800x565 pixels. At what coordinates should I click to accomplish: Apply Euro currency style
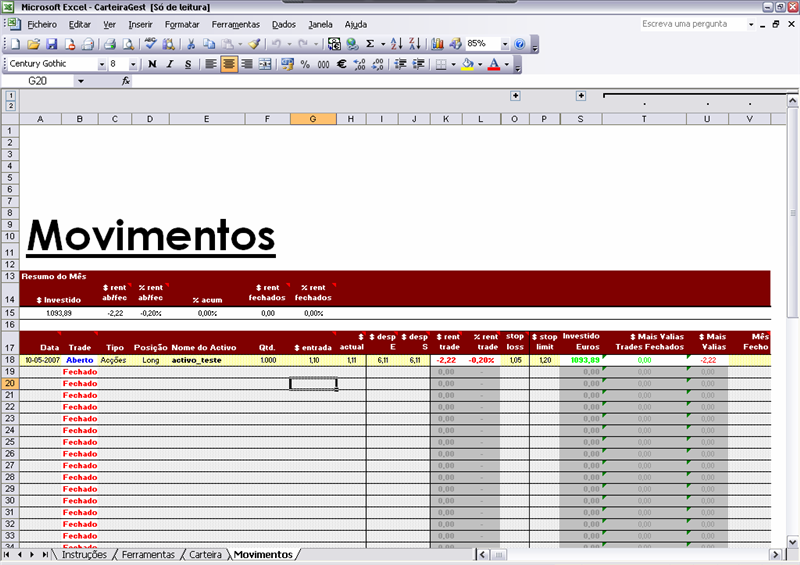point(341,64)
